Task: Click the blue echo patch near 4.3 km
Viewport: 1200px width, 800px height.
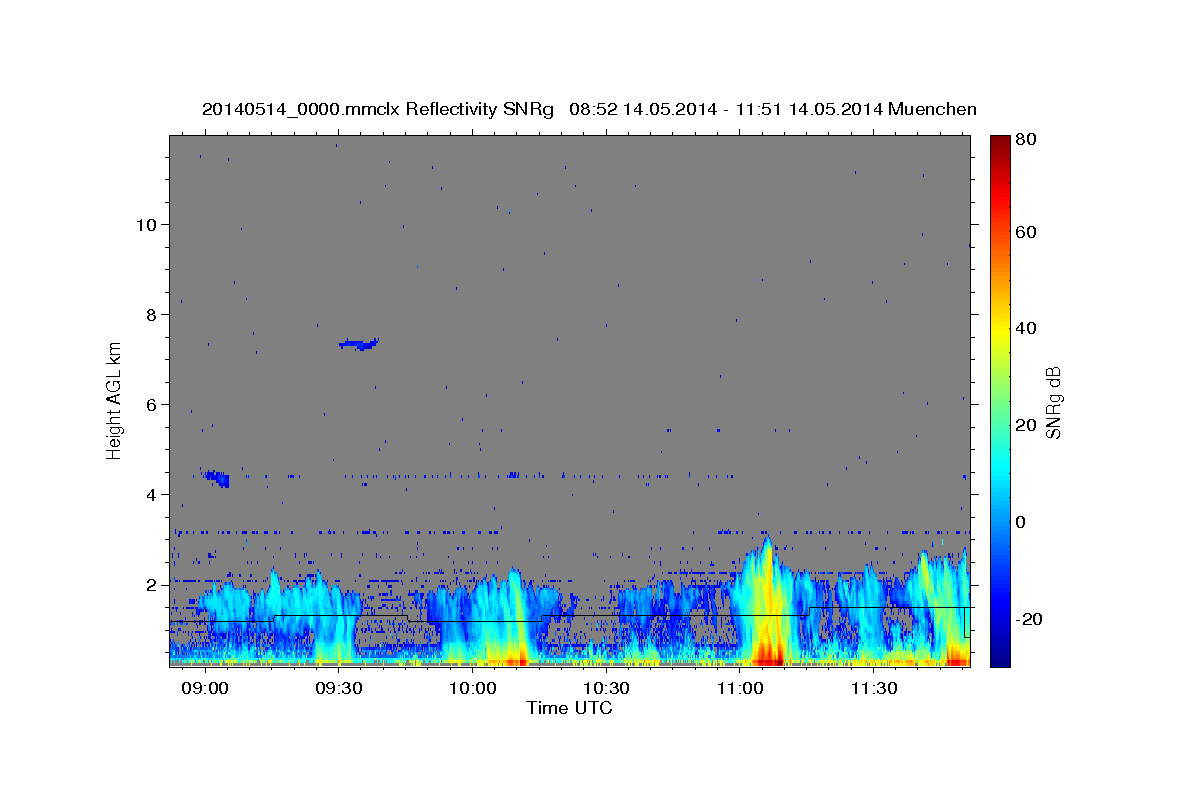Action: 218,479
